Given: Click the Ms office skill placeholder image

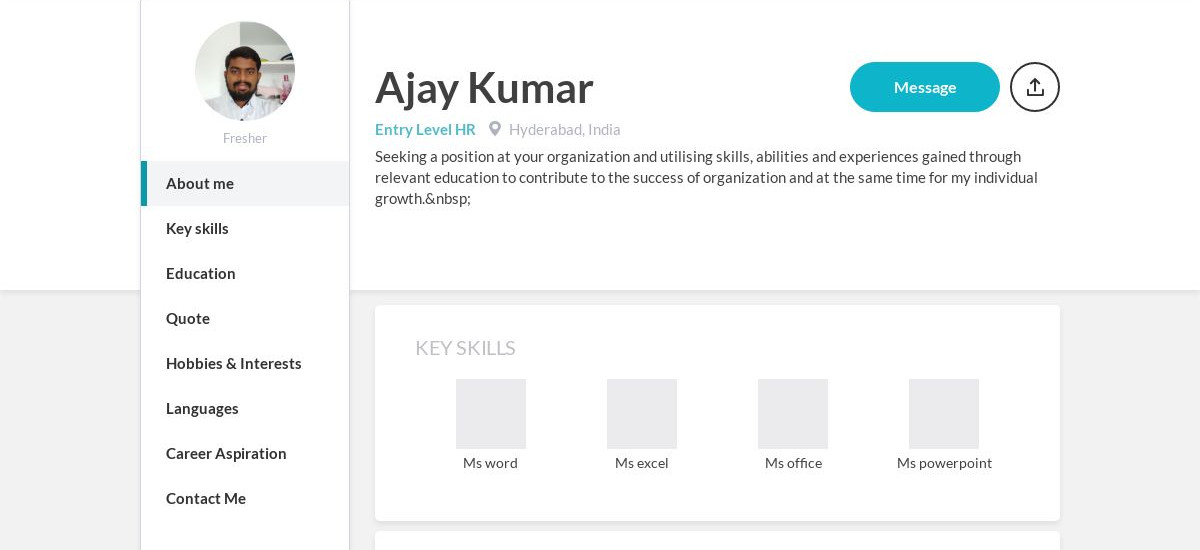Looking at the screenshot, I should click(x=793, y=414).
